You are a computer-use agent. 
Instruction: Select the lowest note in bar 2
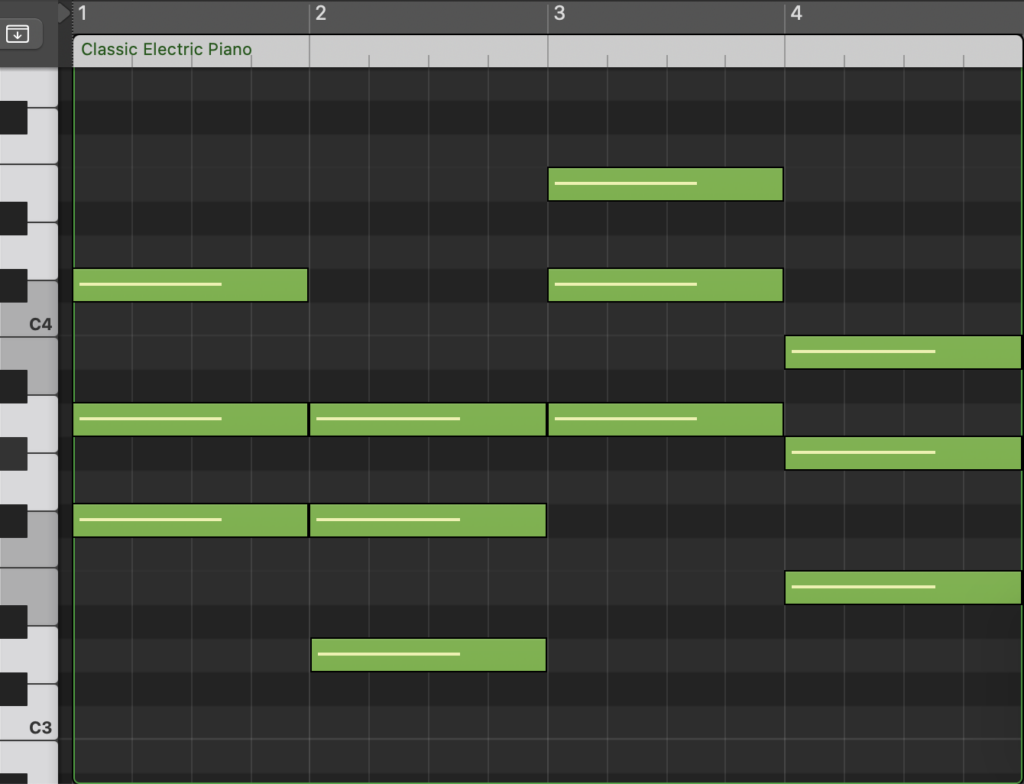[428, 655]
